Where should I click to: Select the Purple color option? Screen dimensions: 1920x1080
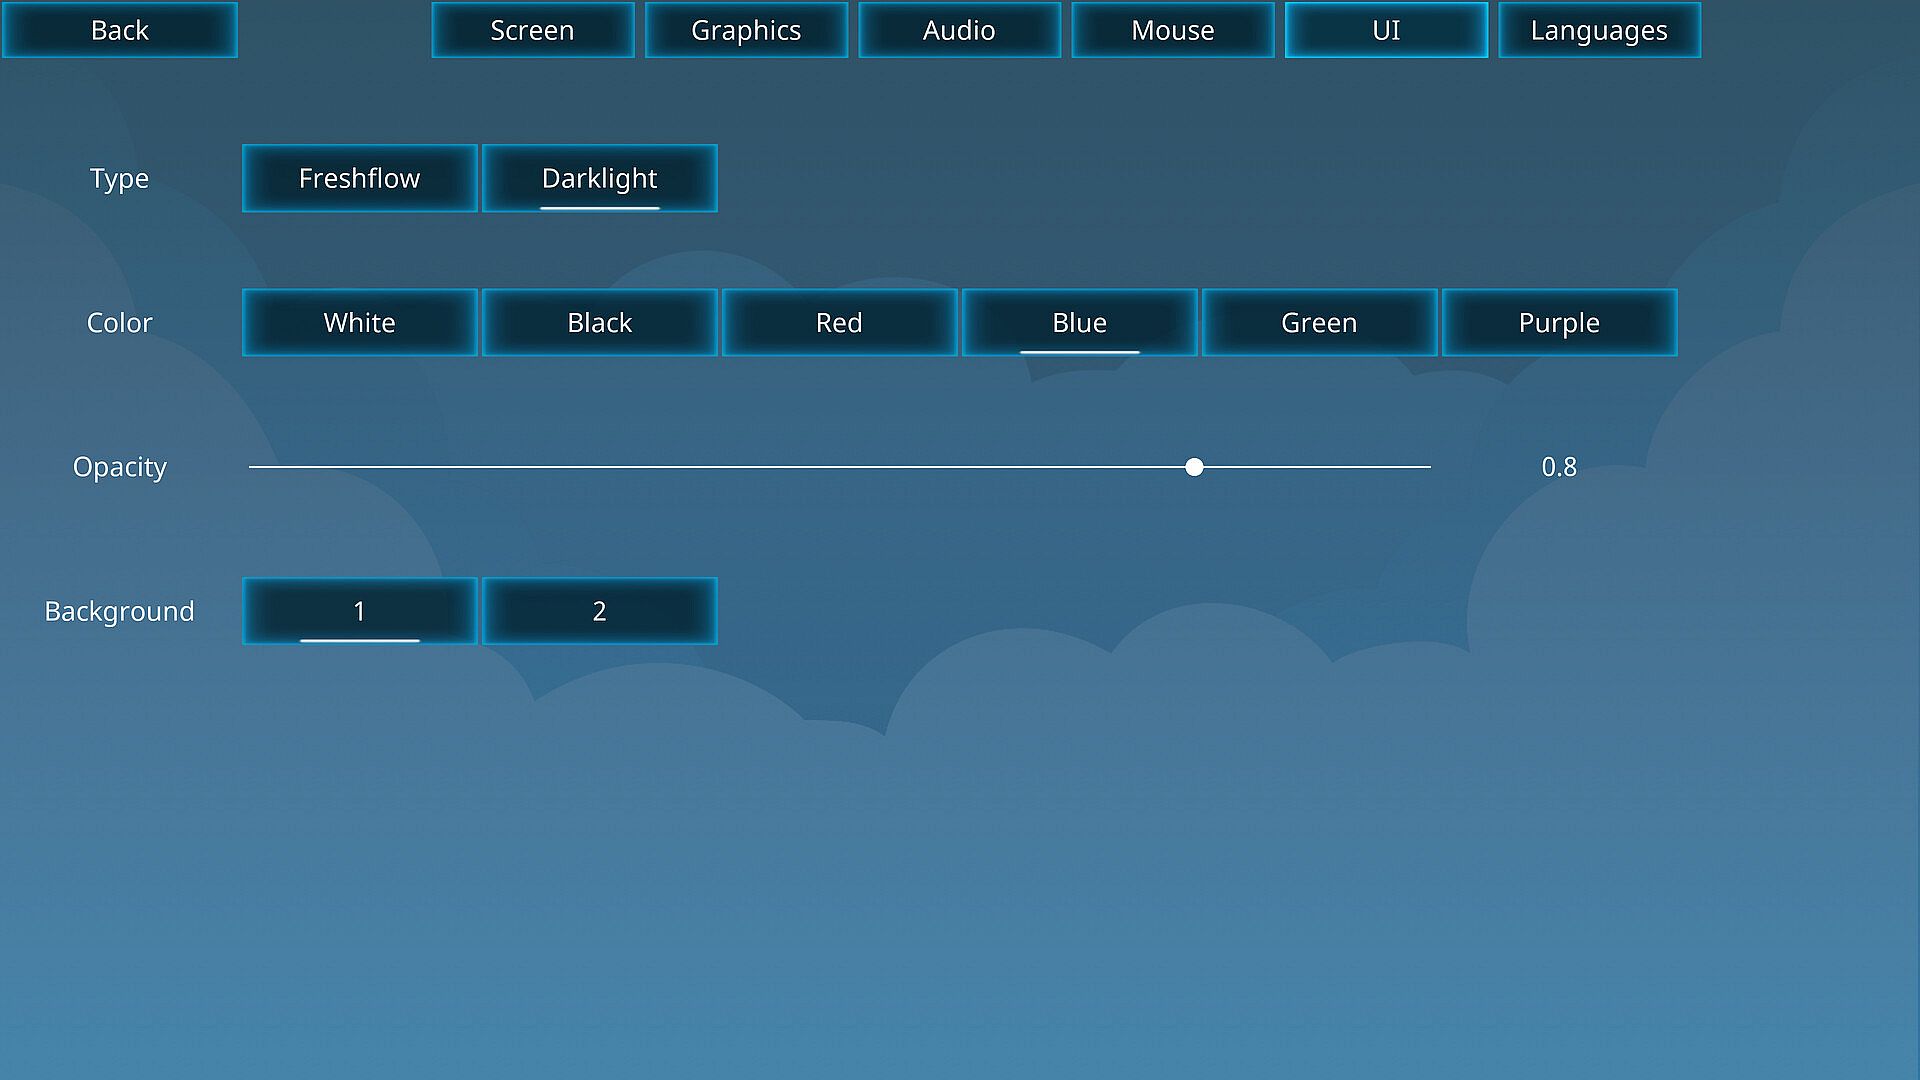[1559, 322]
